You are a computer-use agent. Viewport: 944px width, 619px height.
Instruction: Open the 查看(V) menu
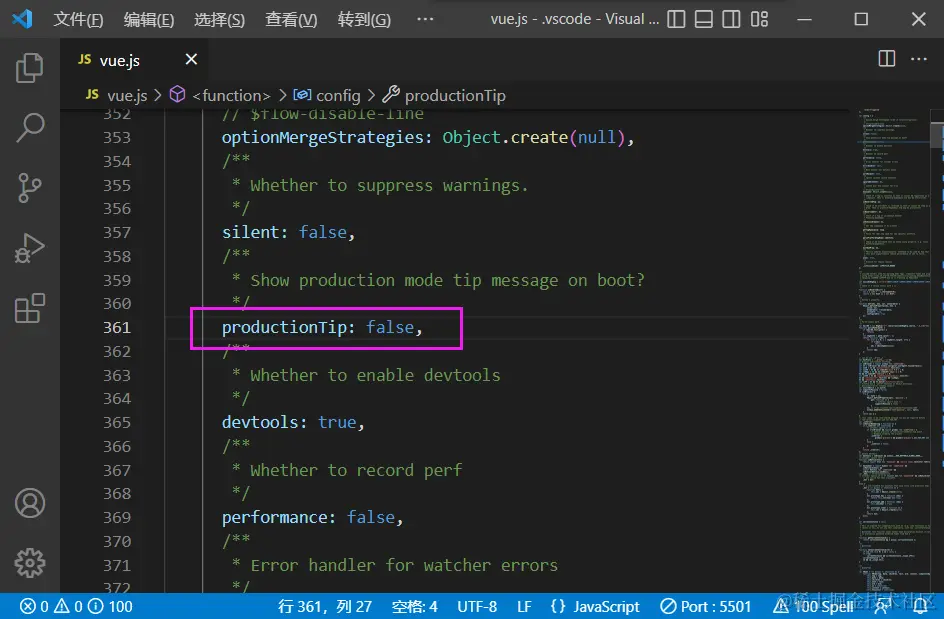(291, 19)
